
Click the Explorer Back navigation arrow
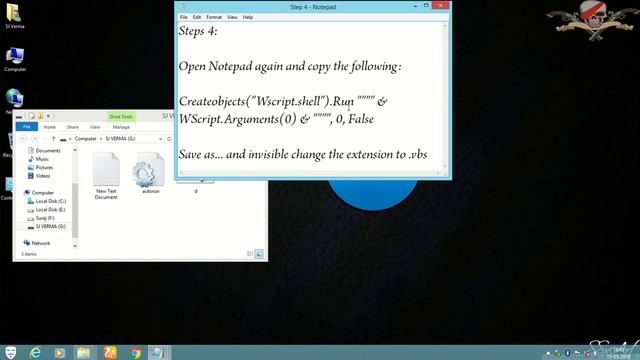(x=23, y=139)
